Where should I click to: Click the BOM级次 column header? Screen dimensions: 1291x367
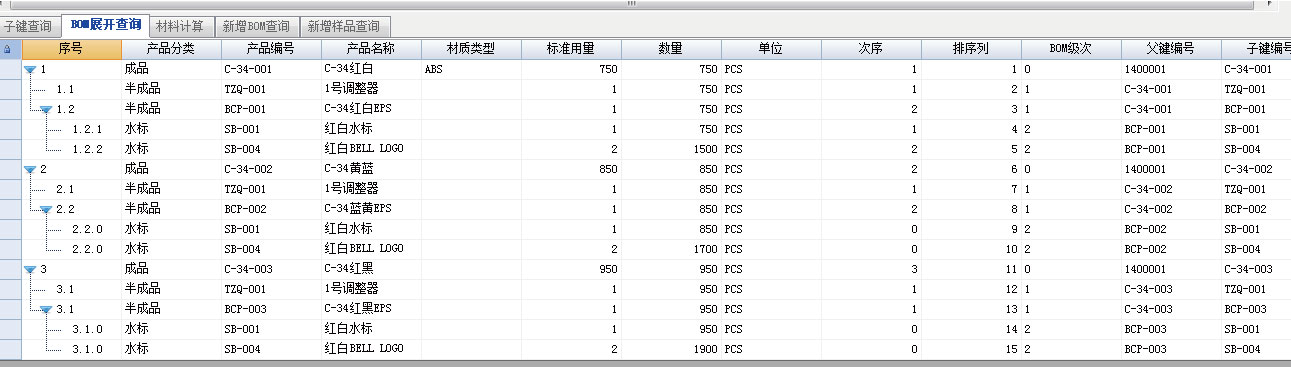pyautogui.click(x=1071, y=49)
